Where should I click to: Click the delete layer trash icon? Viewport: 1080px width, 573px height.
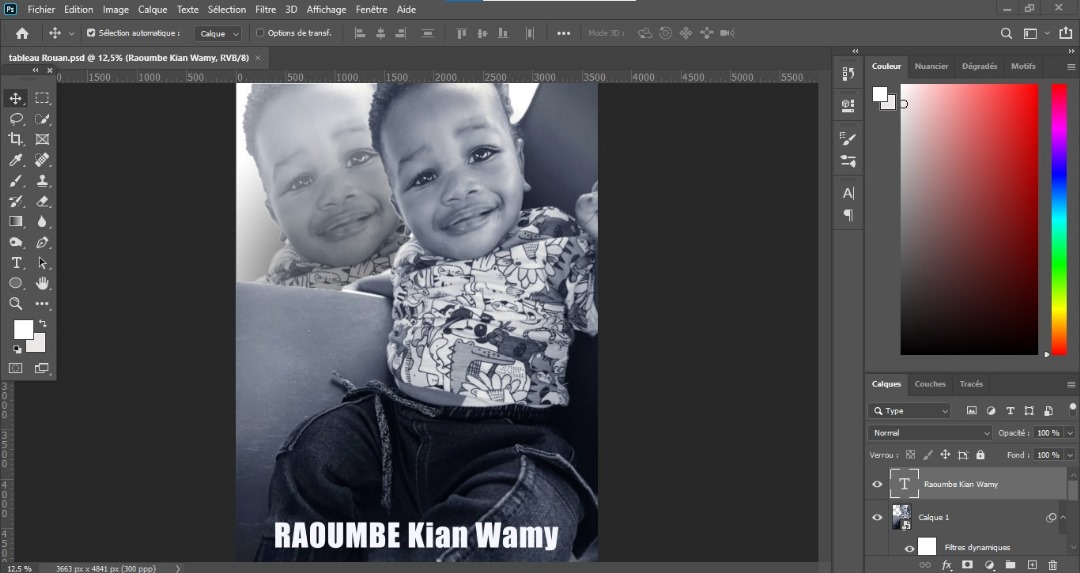coord(1053,565)
